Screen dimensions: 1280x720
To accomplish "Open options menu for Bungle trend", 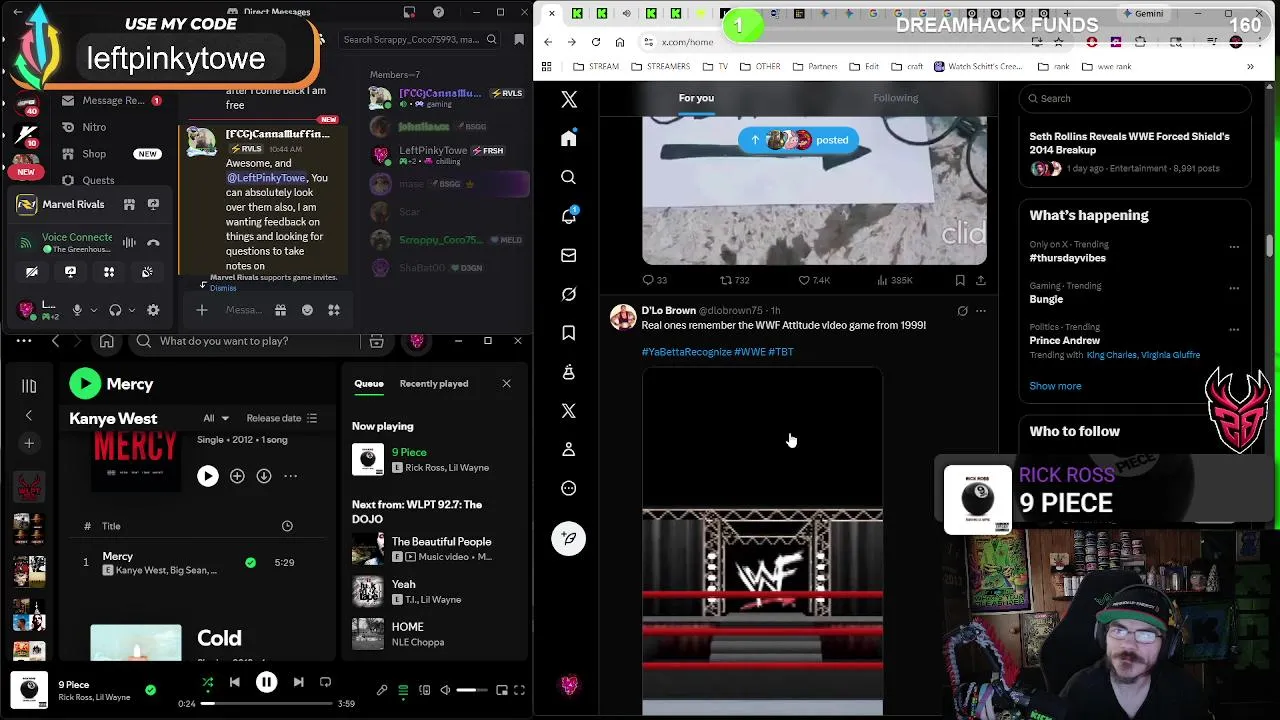I will (x=1234, y=288).
